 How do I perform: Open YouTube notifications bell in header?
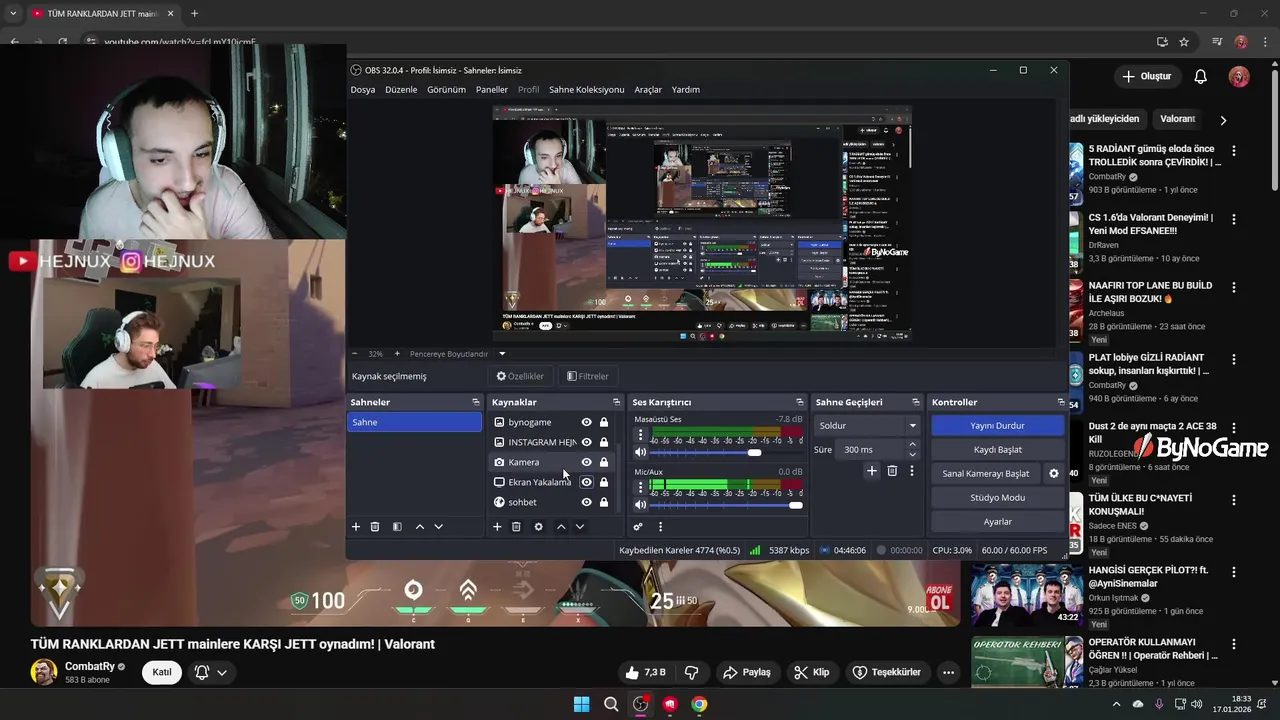pyautogui.click(x=1200, y=77)
